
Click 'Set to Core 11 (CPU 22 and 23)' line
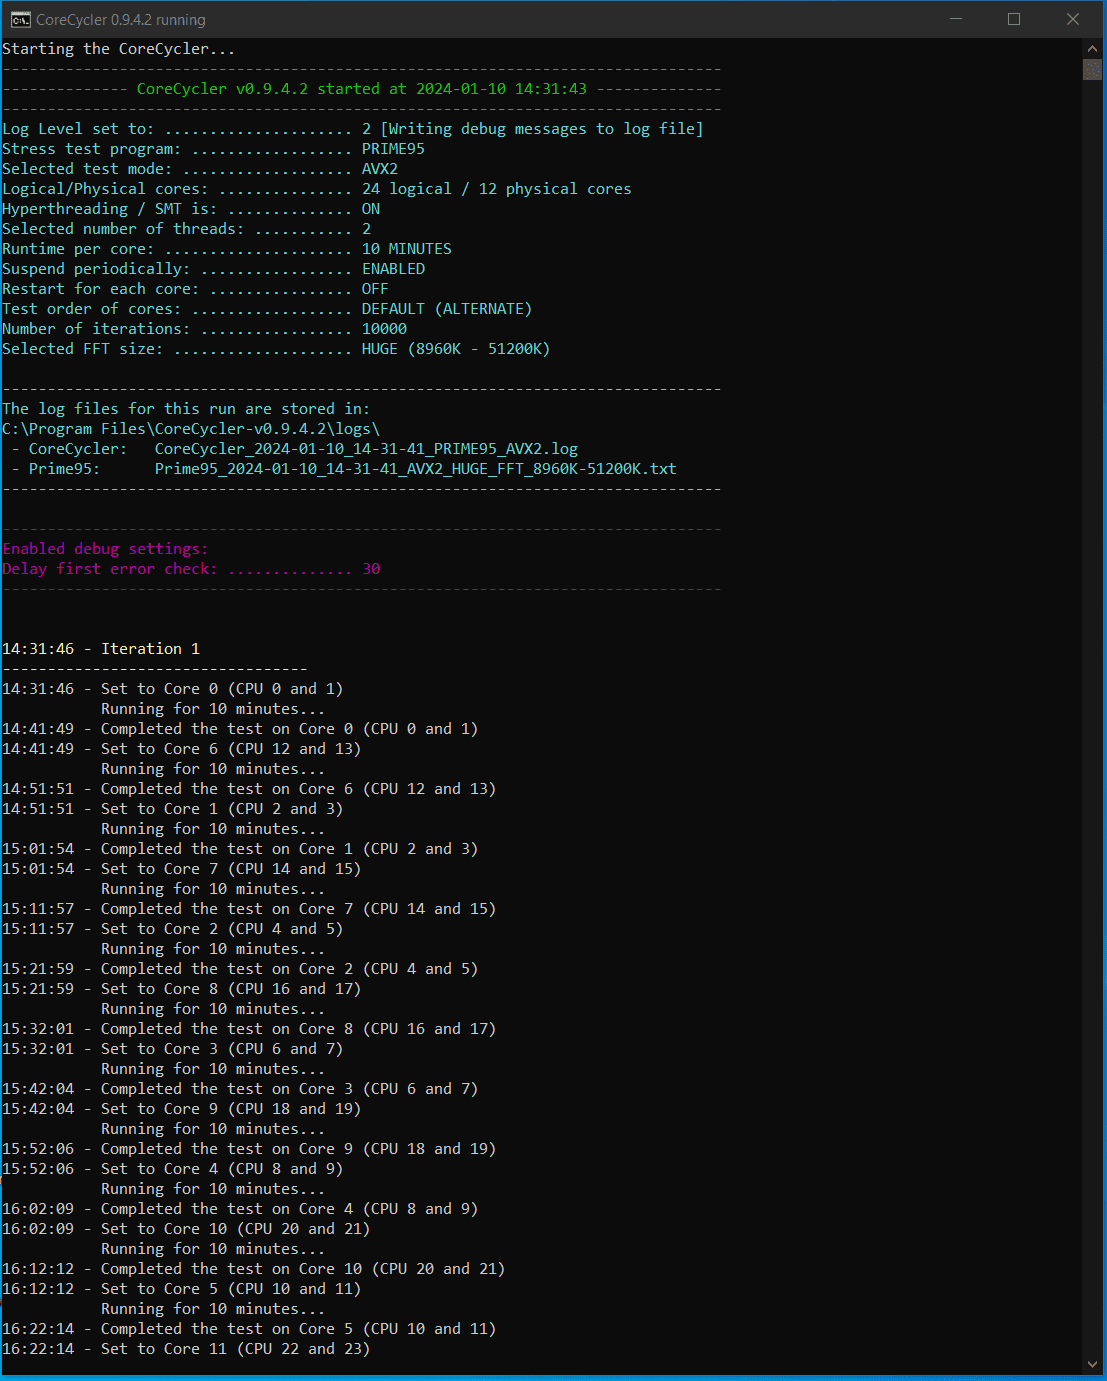(x=186, y=1349)
